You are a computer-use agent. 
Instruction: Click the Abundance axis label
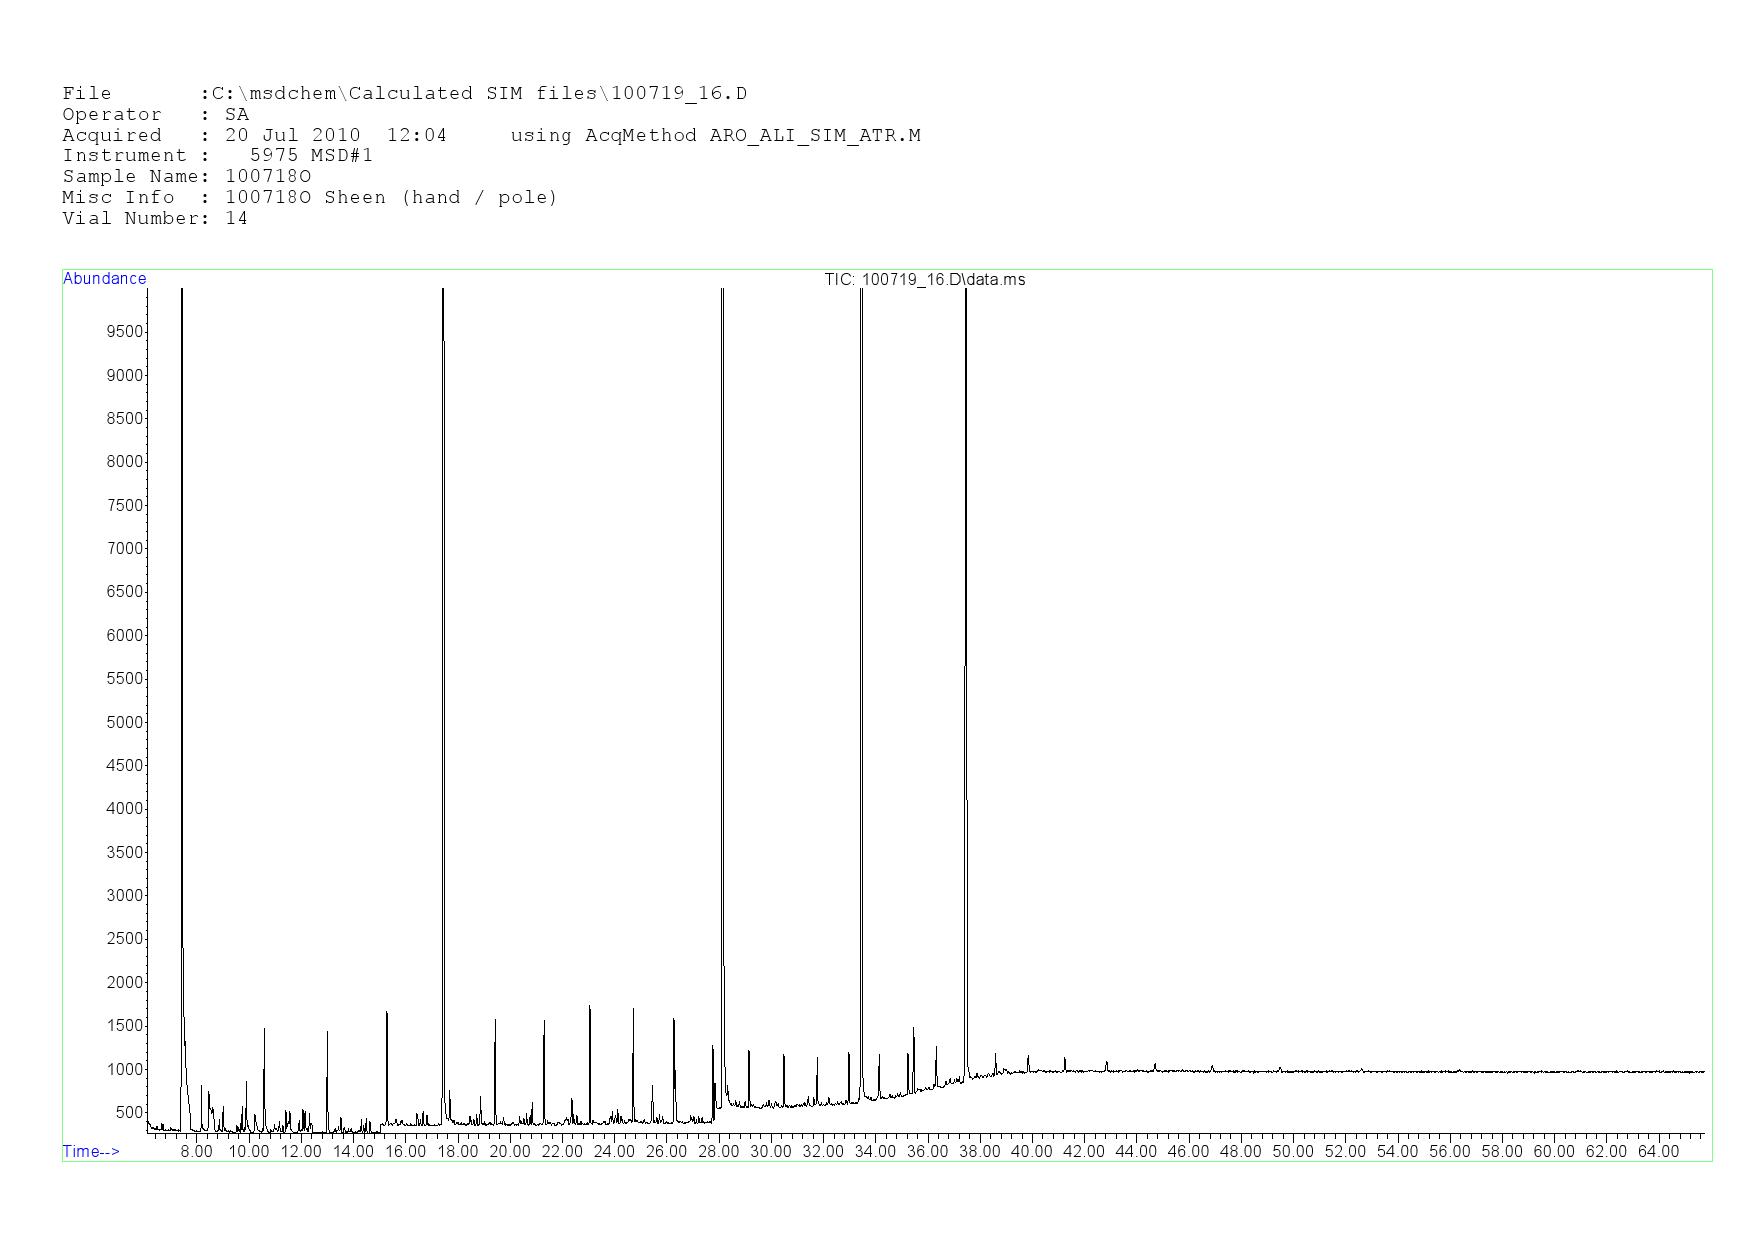[x=105, y=279]
